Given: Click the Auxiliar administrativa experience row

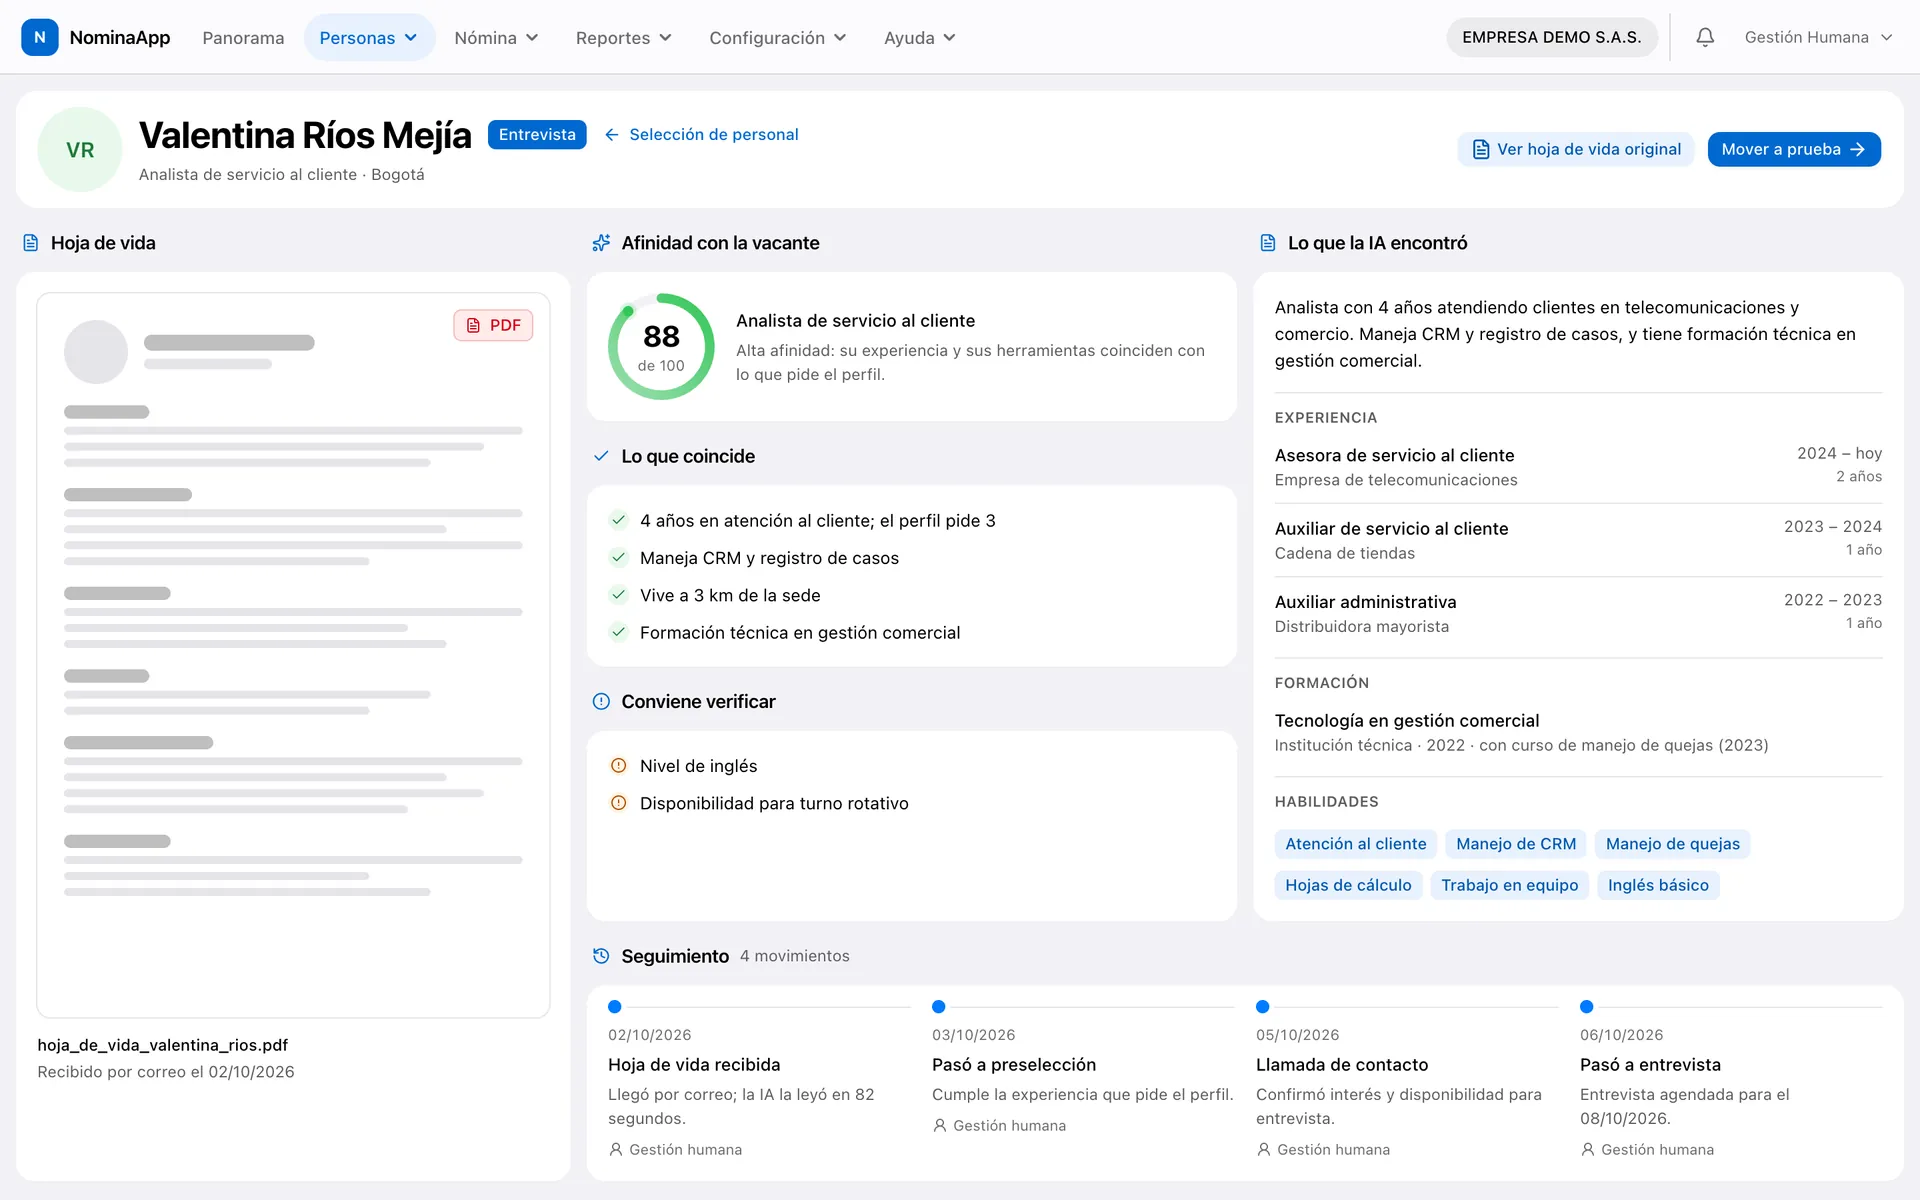Looking at the screenshot, I should coord(1578,613).
